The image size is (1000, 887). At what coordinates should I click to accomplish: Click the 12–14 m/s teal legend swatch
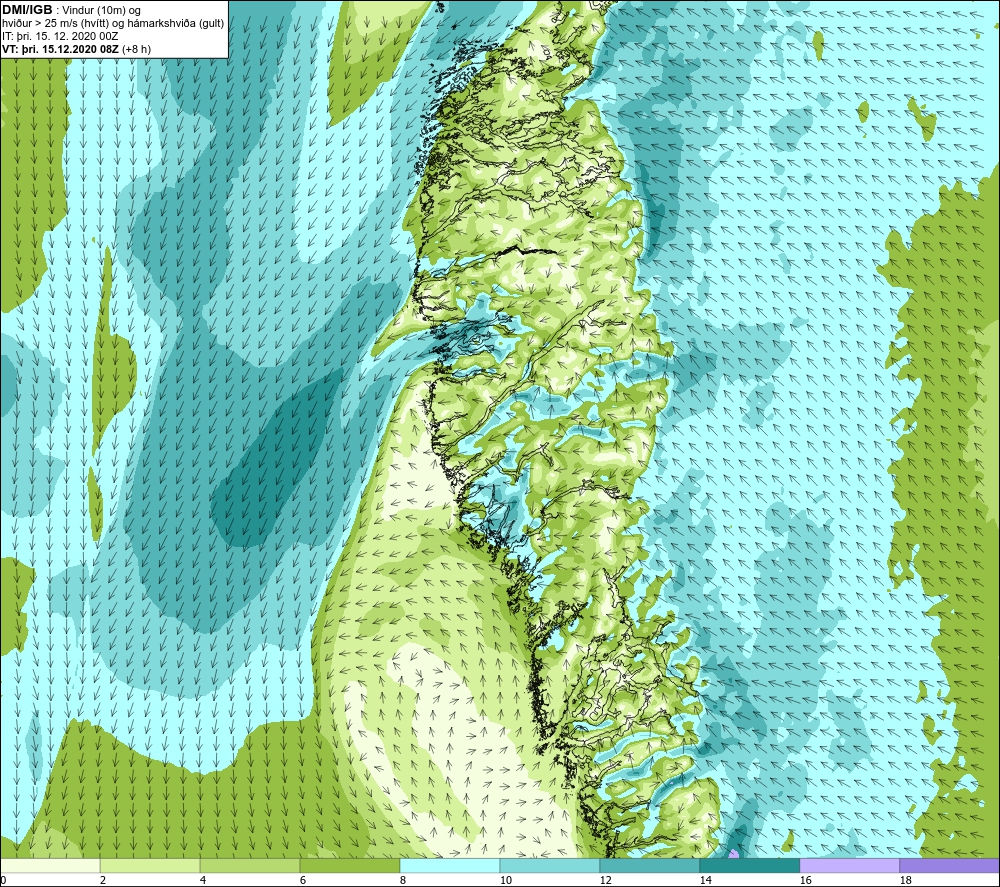point(649,866)
